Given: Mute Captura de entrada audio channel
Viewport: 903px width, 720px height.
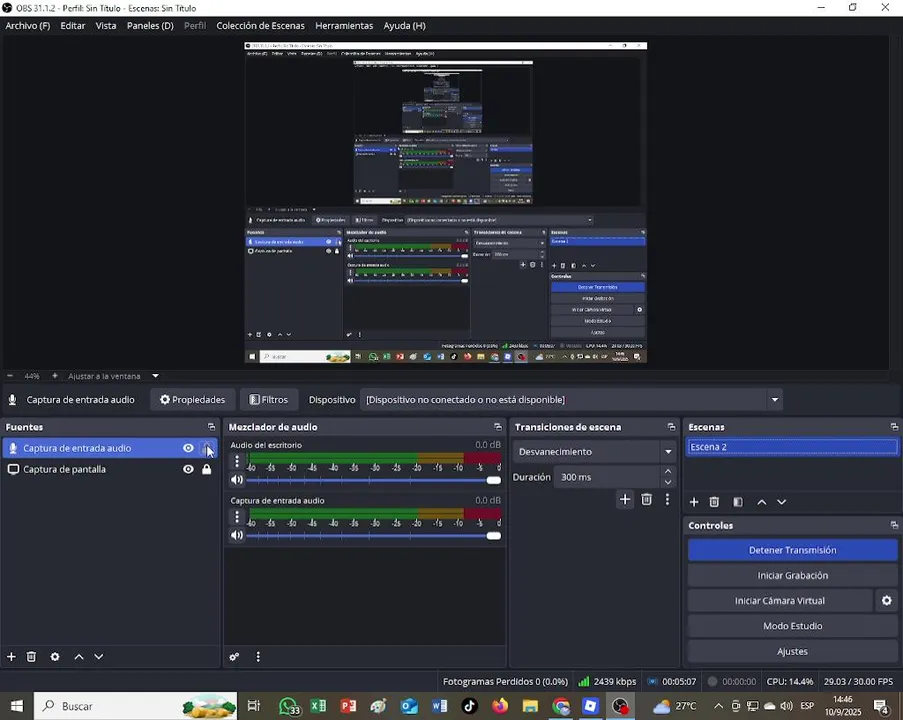Looking at the screenshot, I should click(x=237, y=535).
